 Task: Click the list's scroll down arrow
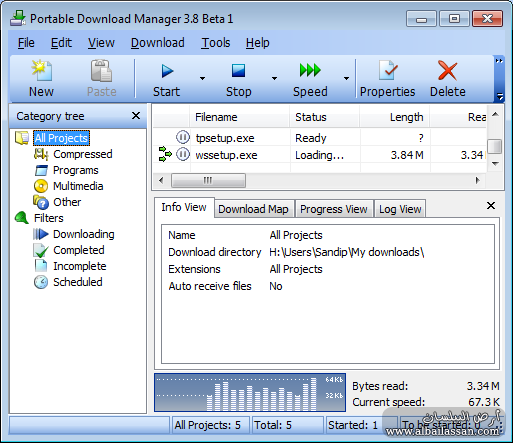point(495,164)
